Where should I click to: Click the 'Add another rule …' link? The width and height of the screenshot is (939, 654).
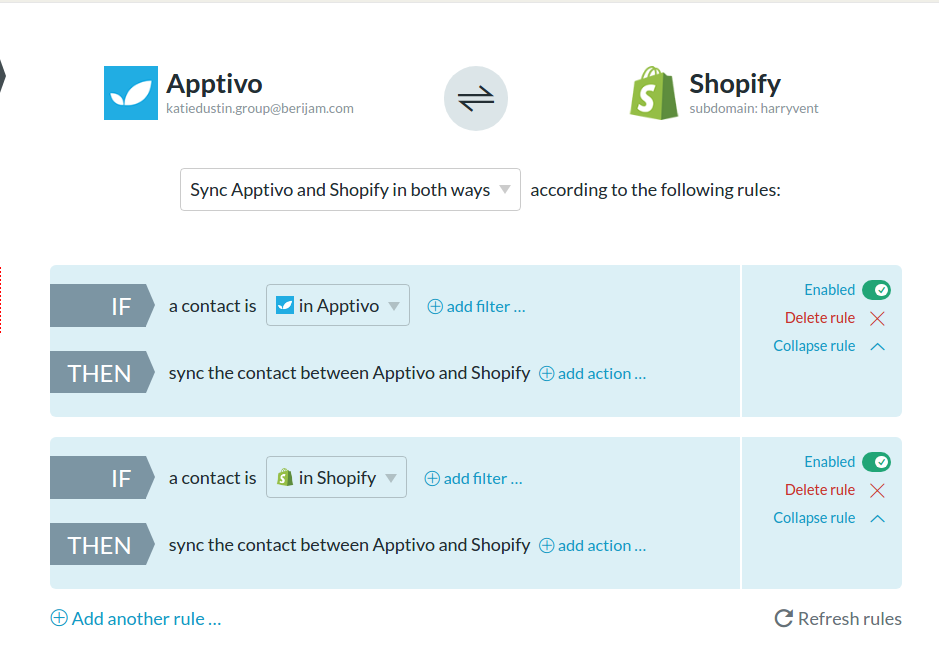pos(146,619)
